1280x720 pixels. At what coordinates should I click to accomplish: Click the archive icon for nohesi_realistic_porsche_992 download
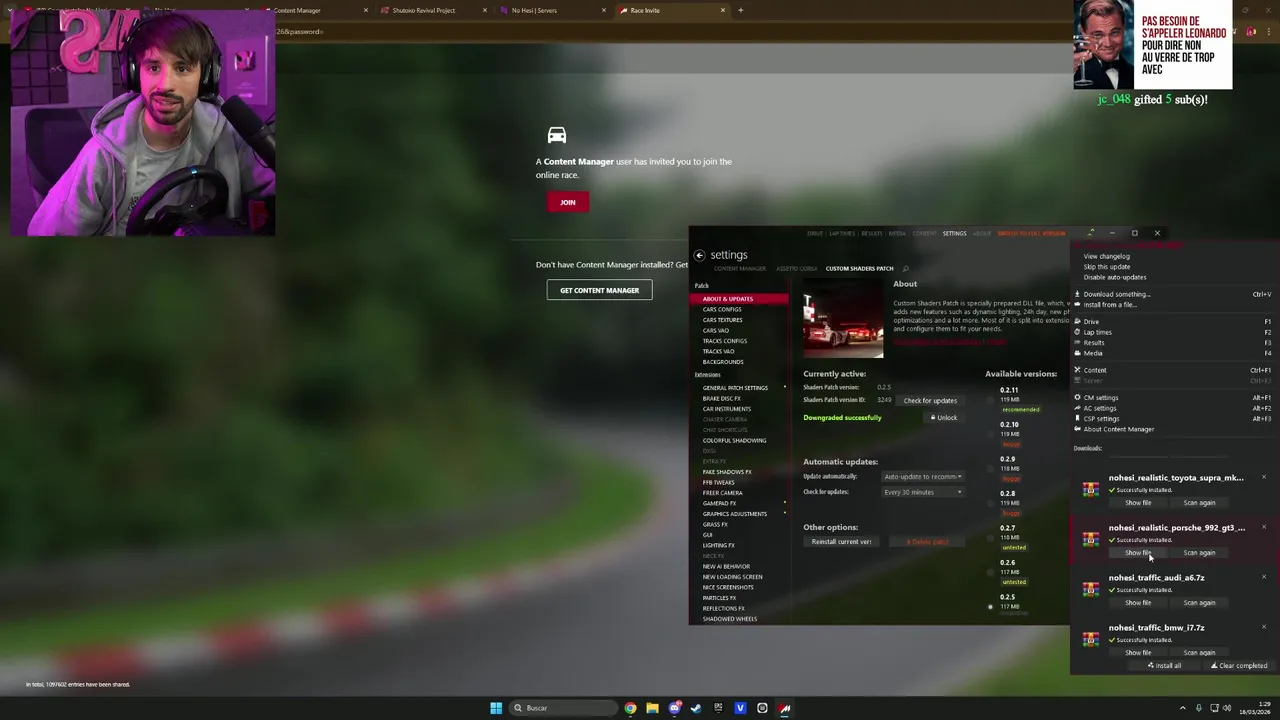[1090, 539]
